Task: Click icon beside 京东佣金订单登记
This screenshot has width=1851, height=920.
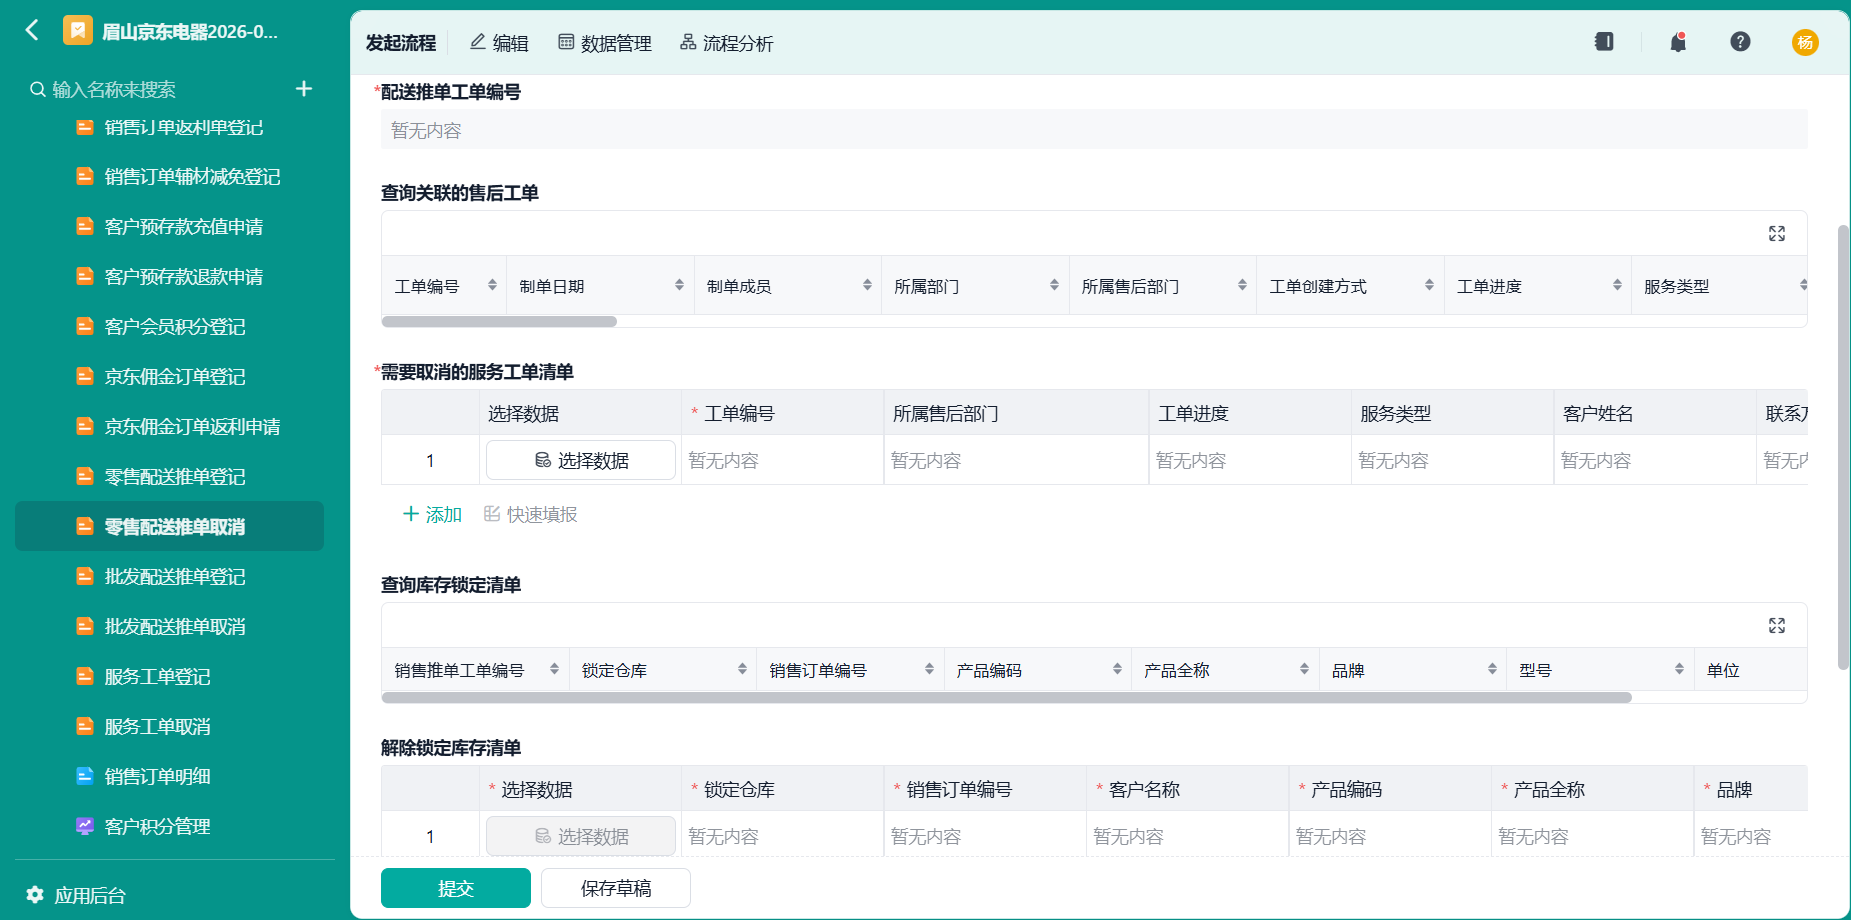Action: coord(85,376)
